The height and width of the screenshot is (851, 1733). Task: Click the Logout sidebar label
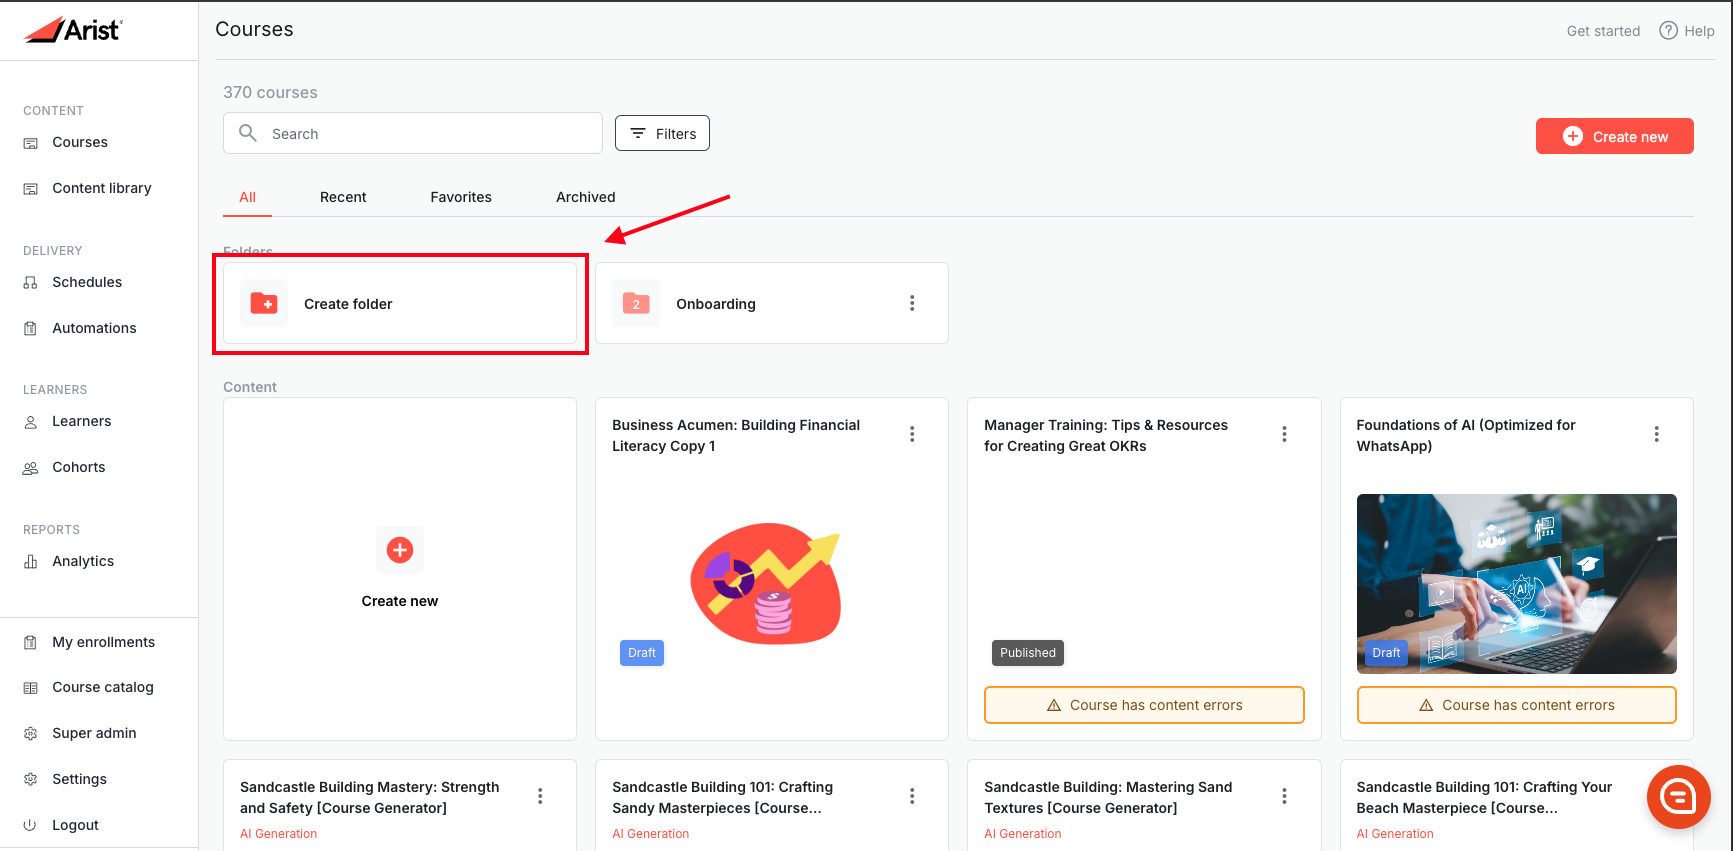[x=75, y=825]
